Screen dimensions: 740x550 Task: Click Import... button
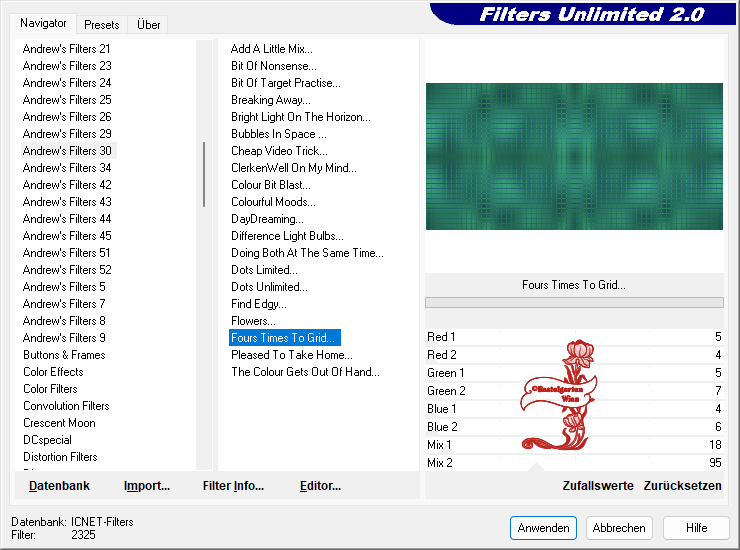(147, 485)
